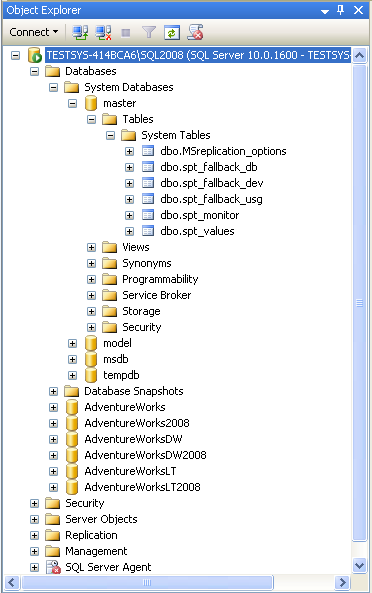Viewport: 372px width, 593px height.
Task: Collapse the Databases folder
Action: pyautogui.click(x=34, y=71)
